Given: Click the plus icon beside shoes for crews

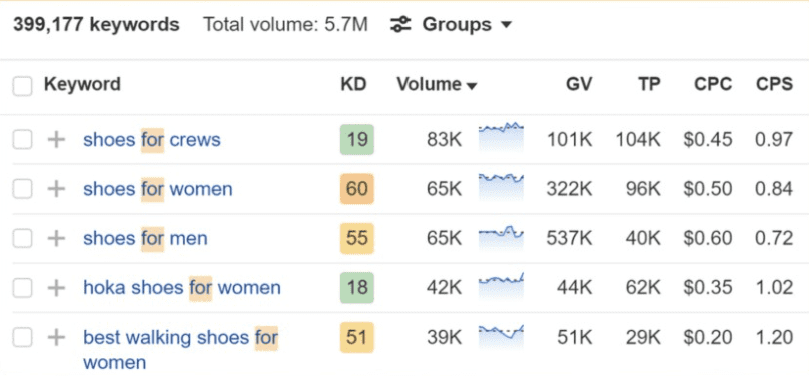Looking at the screenshot, I should coord(56,139).
